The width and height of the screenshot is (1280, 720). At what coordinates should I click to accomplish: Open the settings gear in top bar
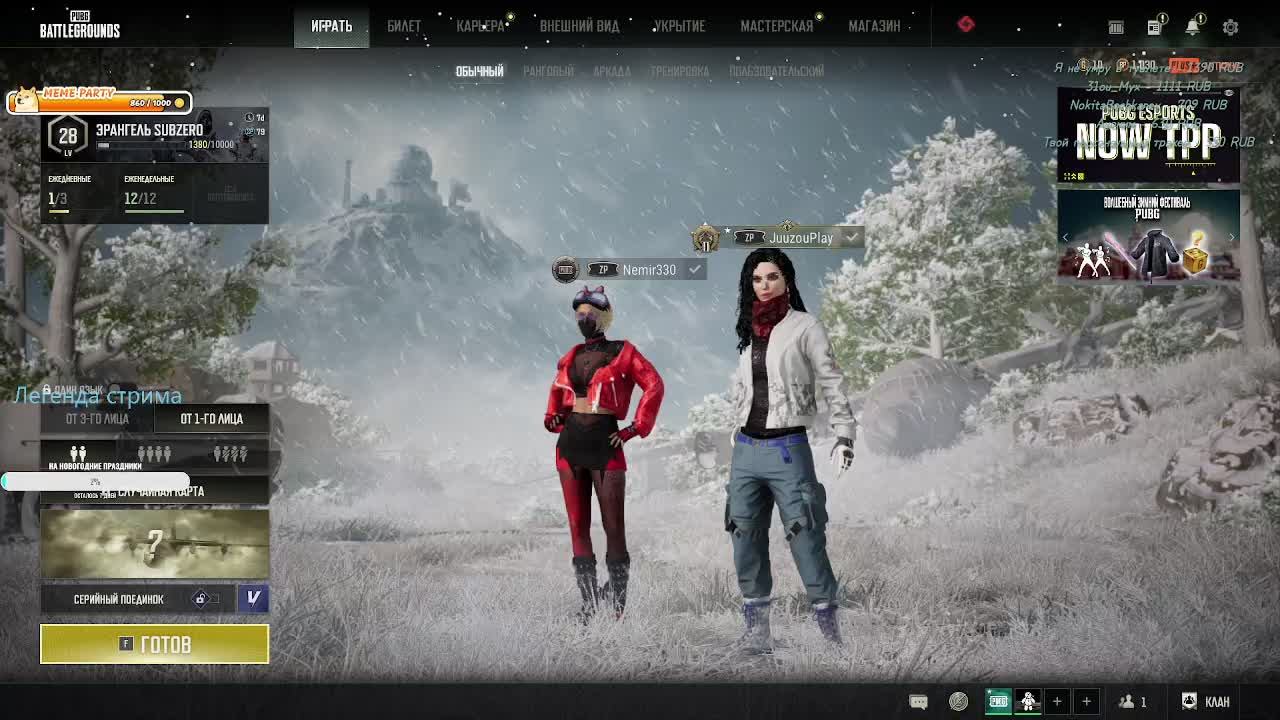point(1231,27)
